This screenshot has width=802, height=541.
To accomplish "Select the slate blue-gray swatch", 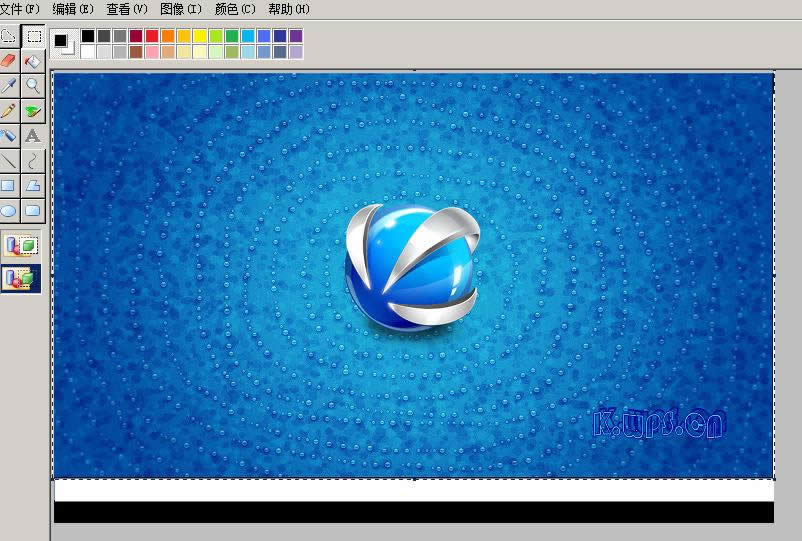I will pos(280,52).
